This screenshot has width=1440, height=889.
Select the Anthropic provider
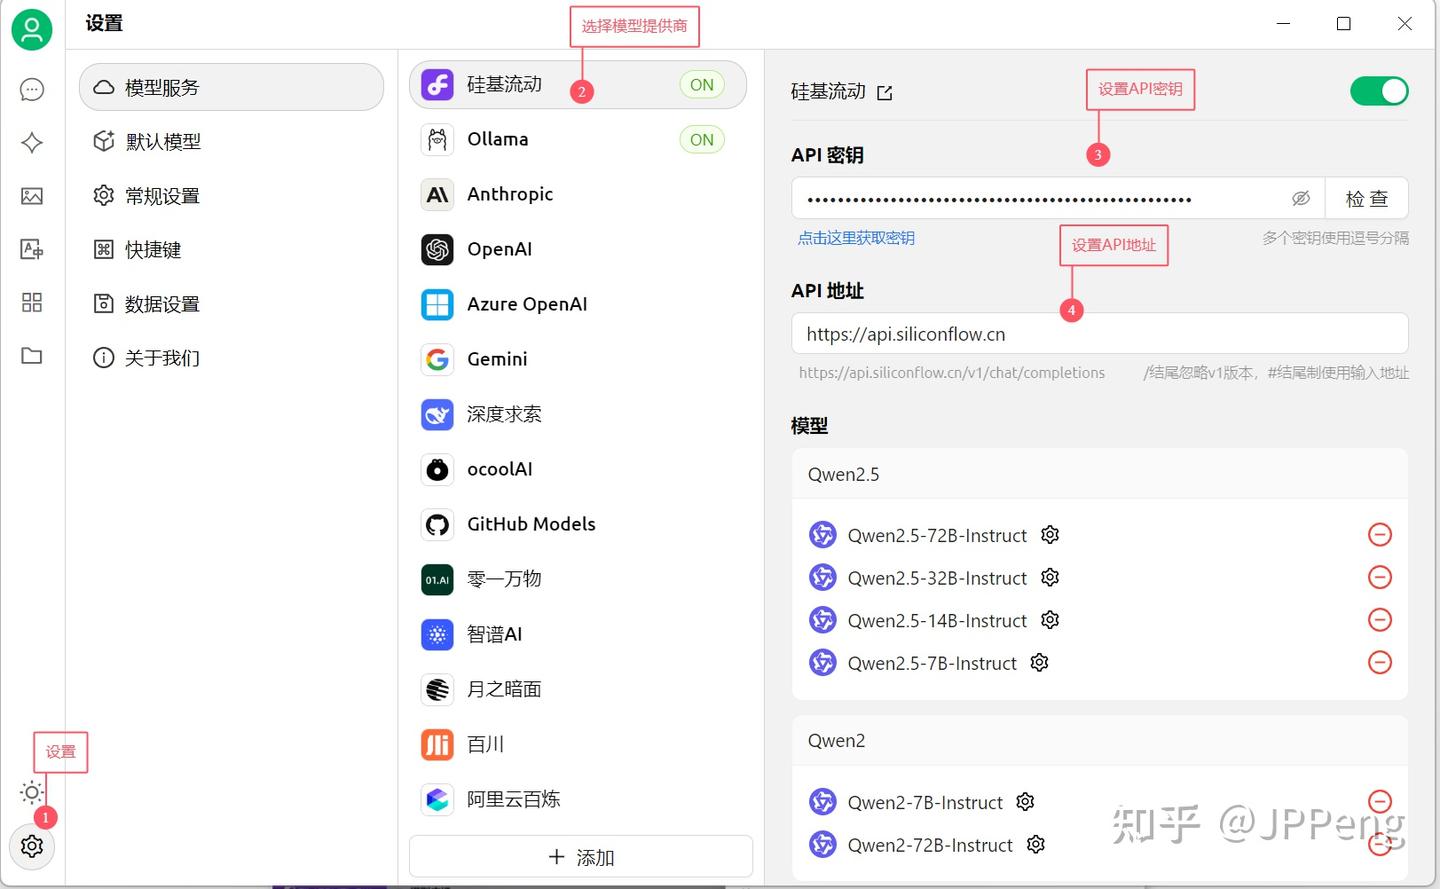(x=578, y=194)
